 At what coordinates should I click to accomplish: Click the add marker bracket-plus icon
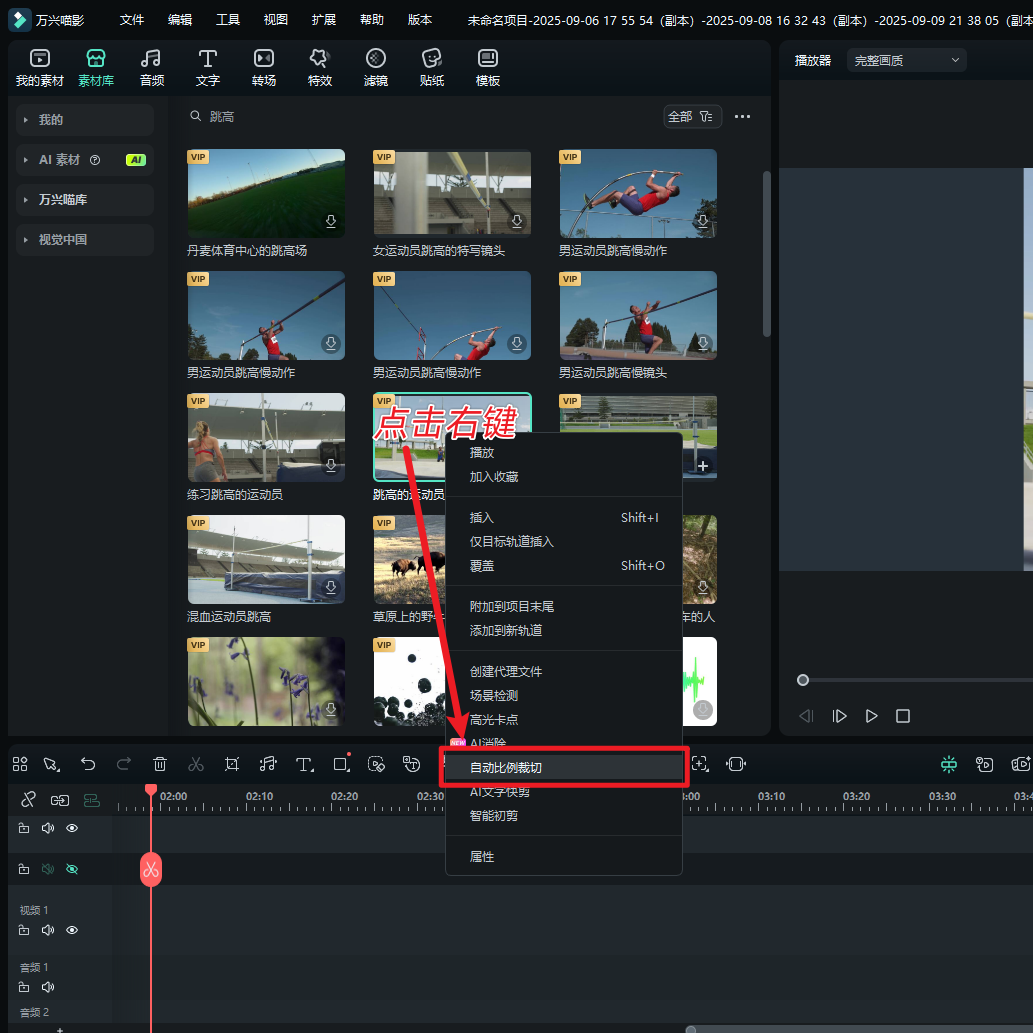click(700, 764)
